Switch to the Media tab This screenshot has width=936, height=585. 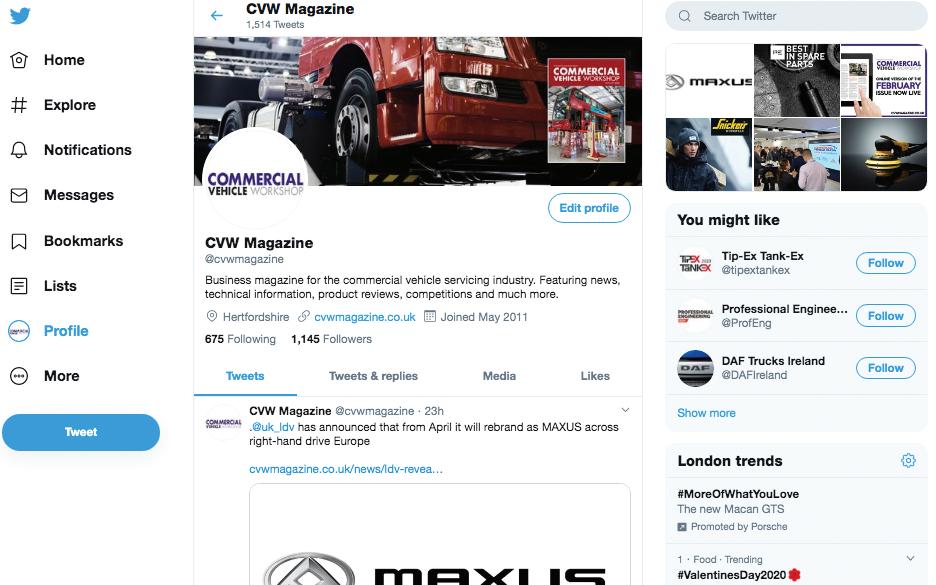[499, 376]
